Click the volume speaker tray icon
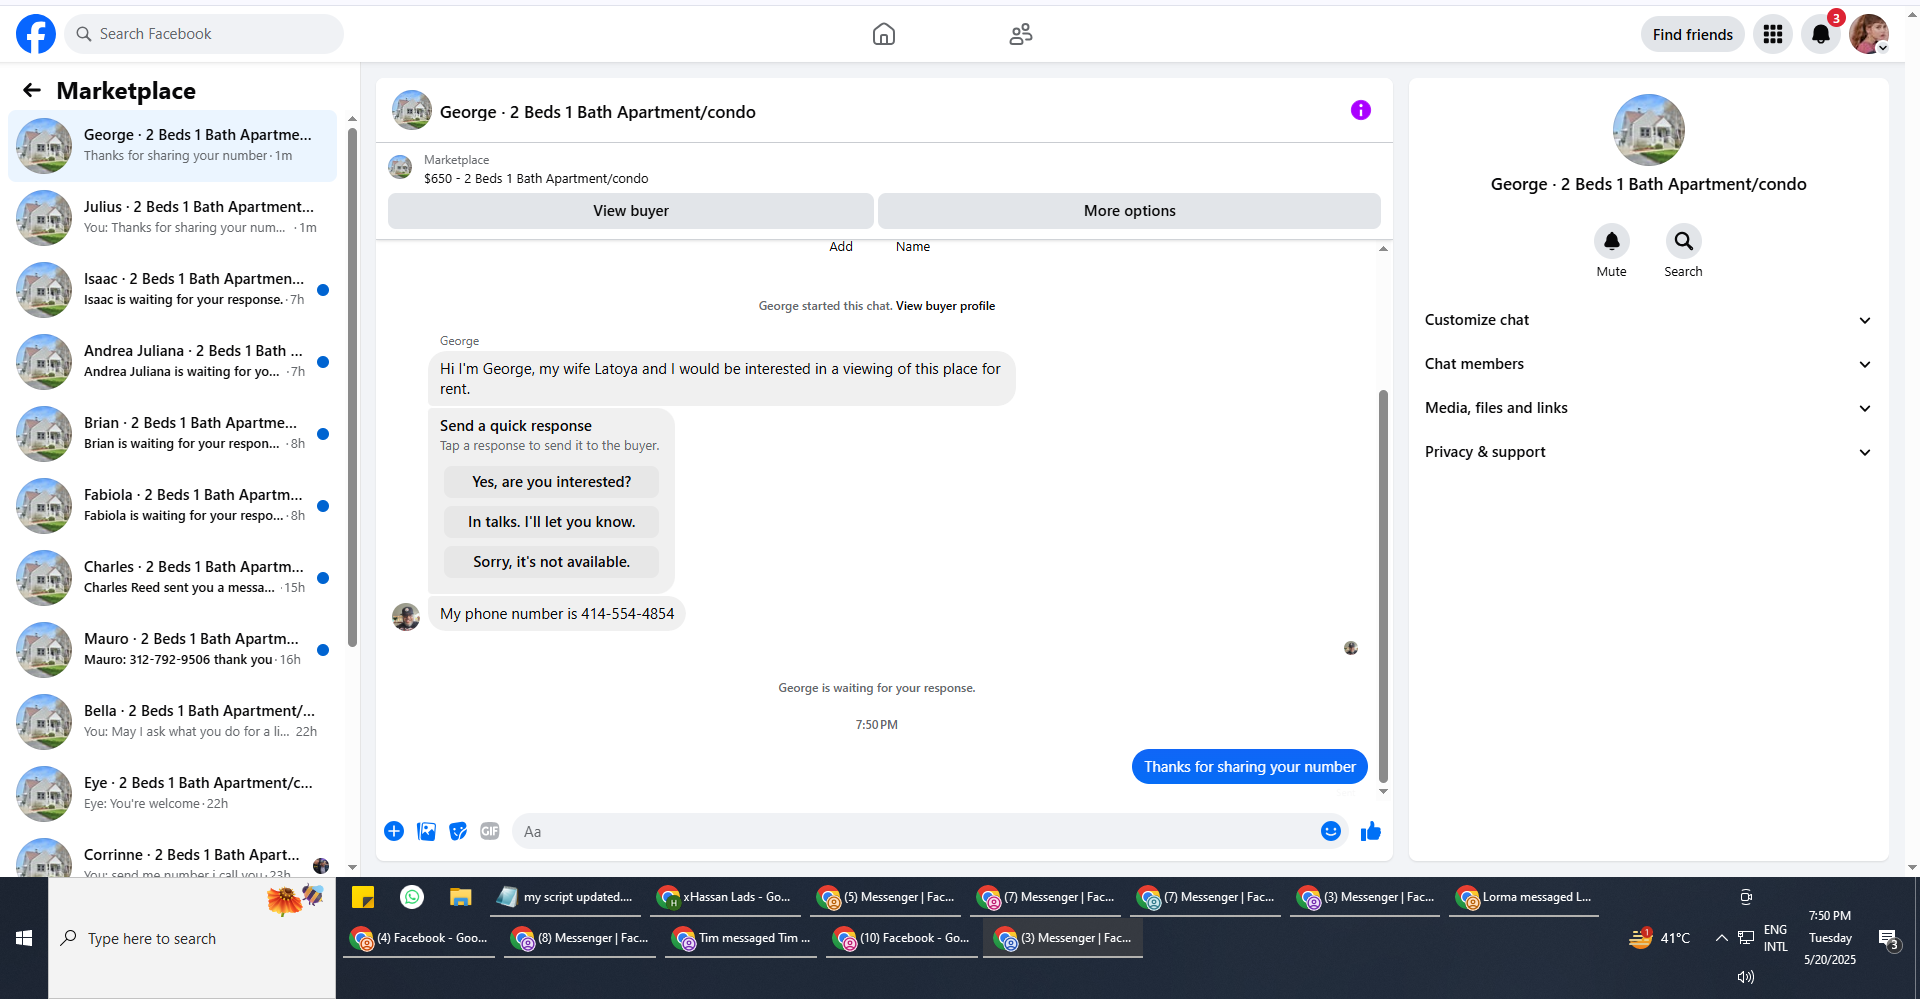 point(1746,977)
